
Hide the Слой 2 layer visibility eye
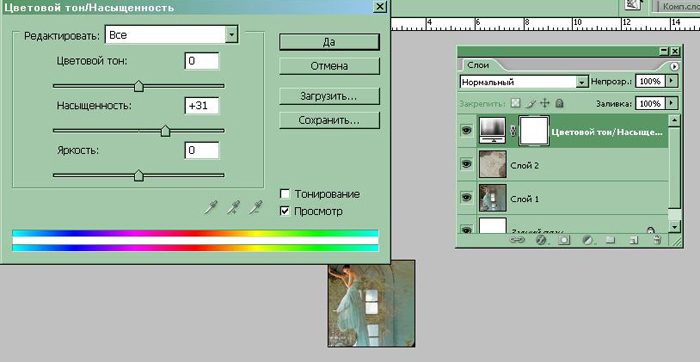tap(467, 164)
